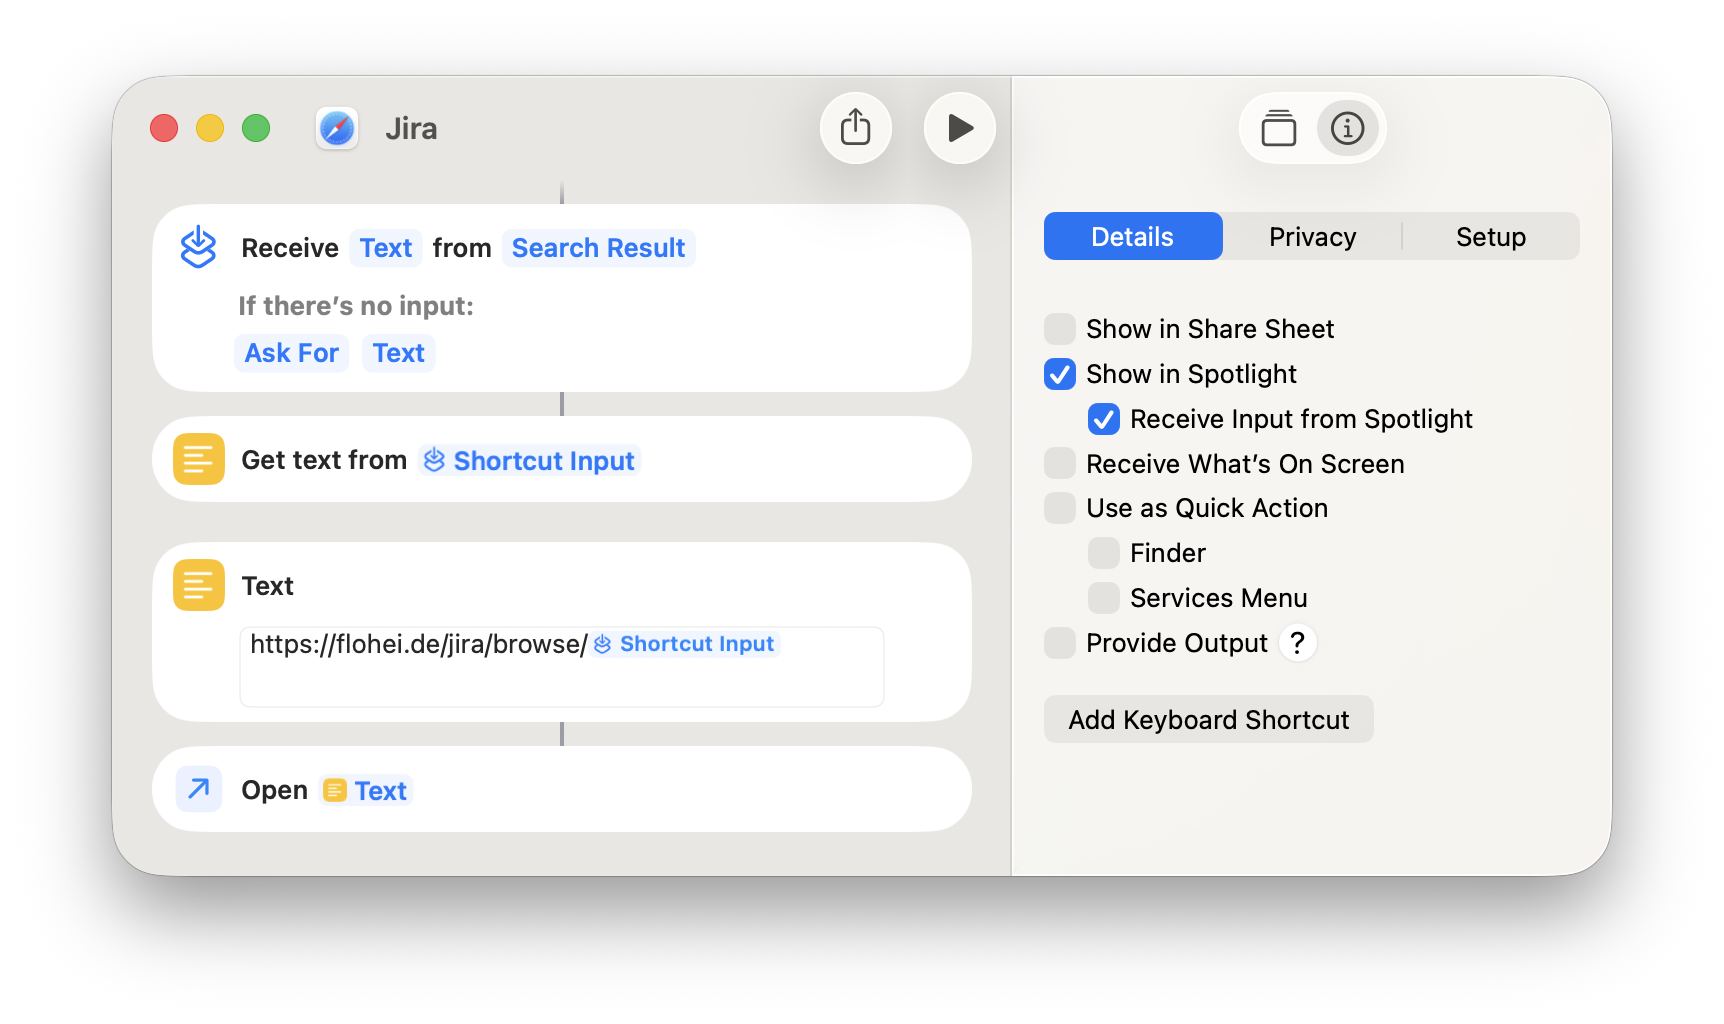Open the share options via the share icon

point(855,128)
